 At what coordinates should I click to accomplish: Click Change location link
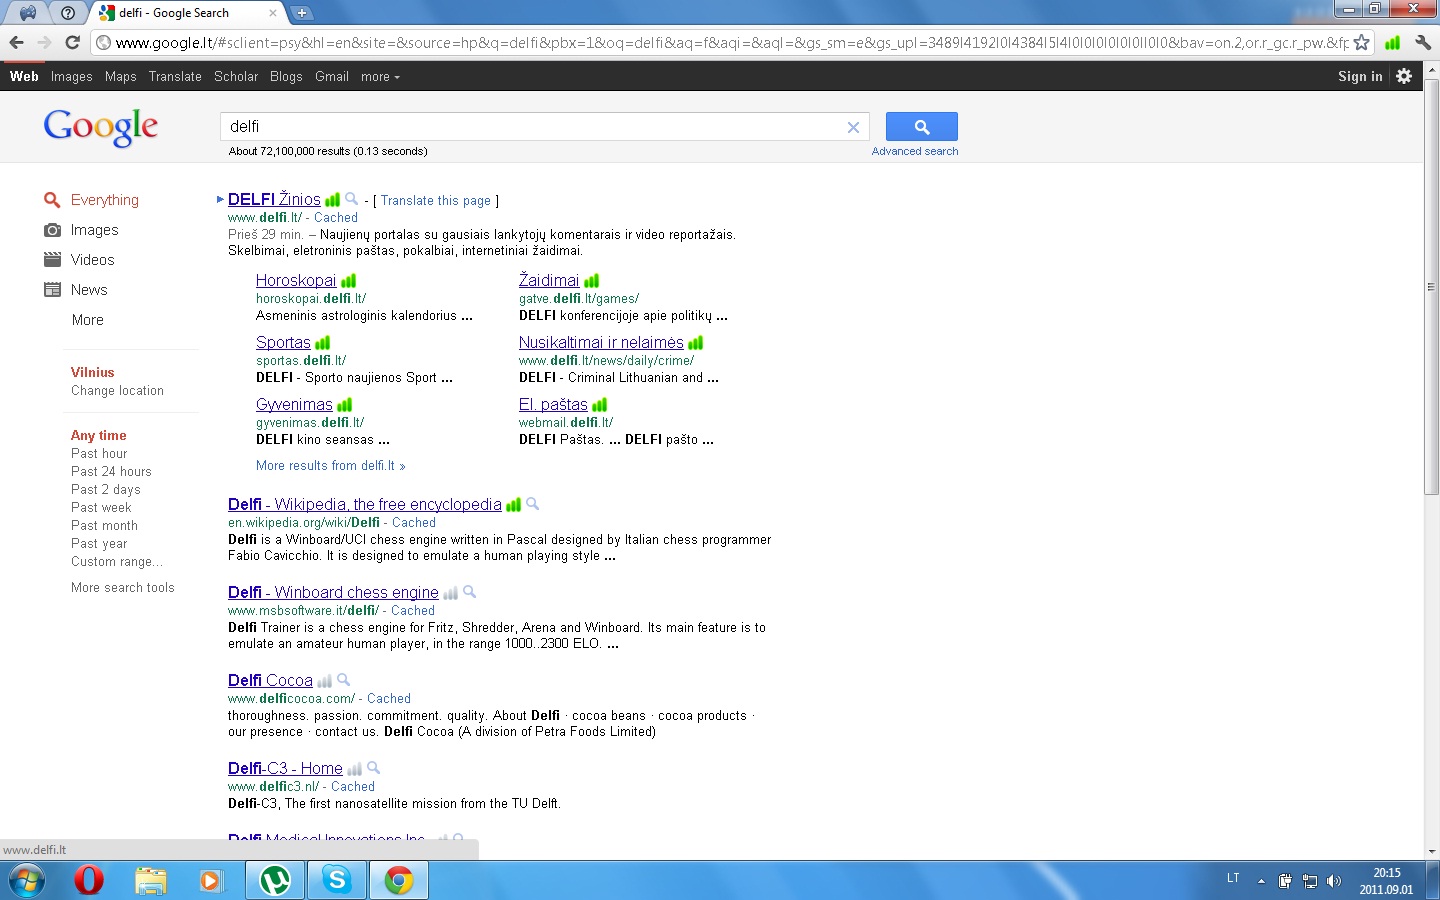tap(117, 391)
